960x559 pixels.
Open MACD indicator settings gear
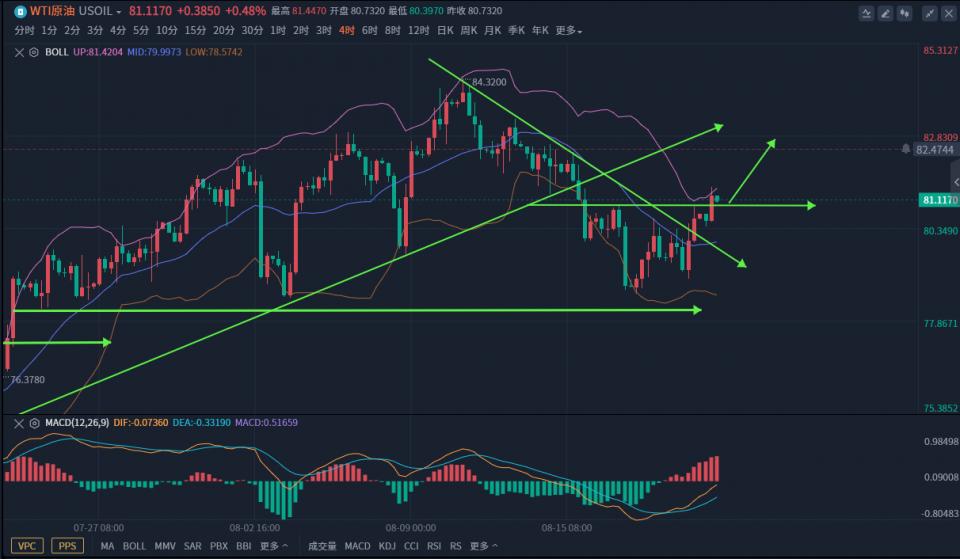(x=34, y=423)
